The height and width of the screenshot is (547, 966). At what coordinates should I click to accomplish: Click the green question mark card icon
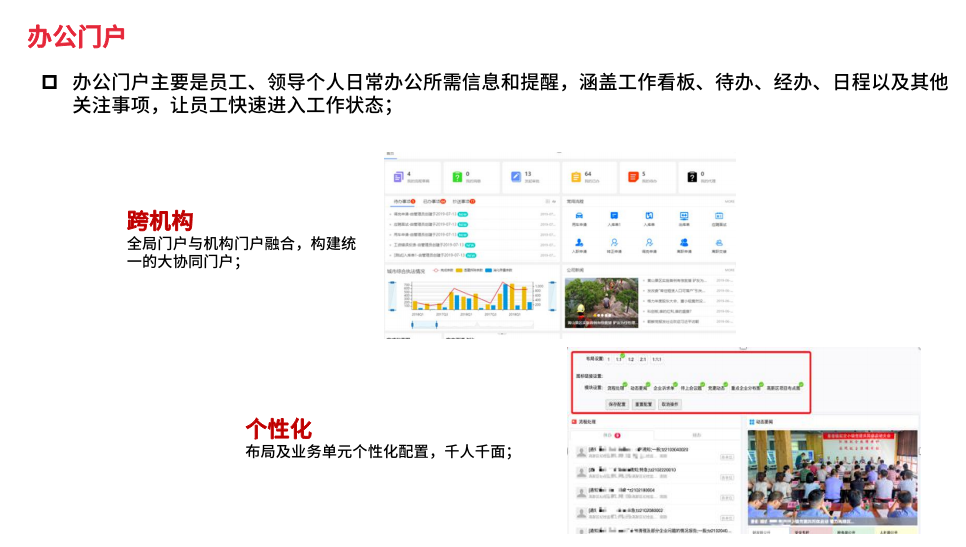coord(457,177)
